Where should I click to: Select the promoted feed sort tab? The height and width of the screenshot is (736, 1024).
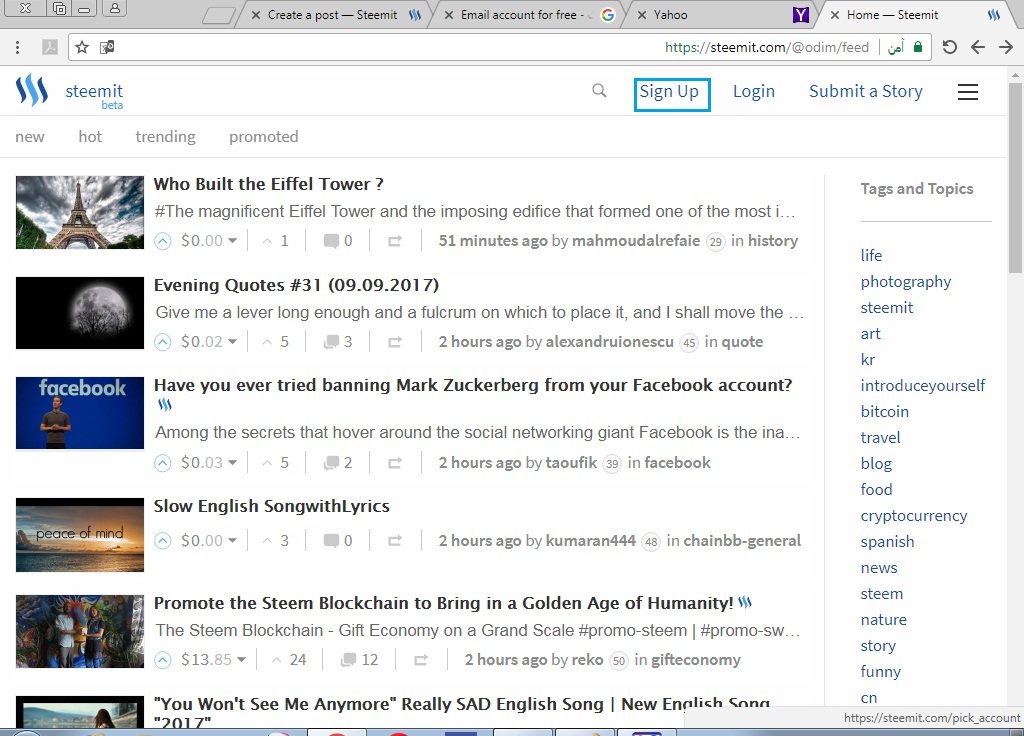(x=263, y=137)
